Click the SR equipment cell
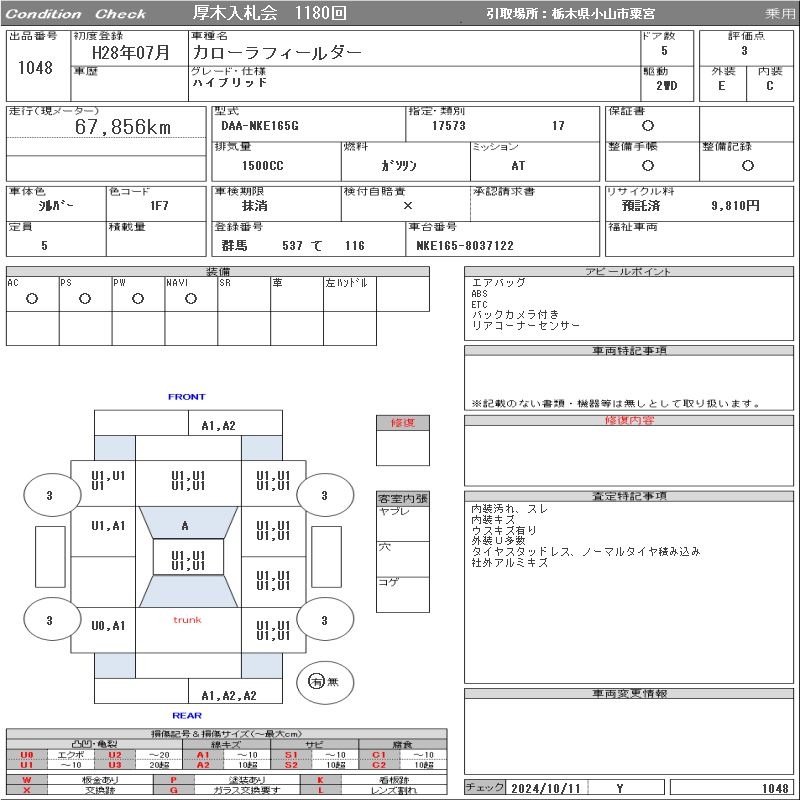 (244, 294)
